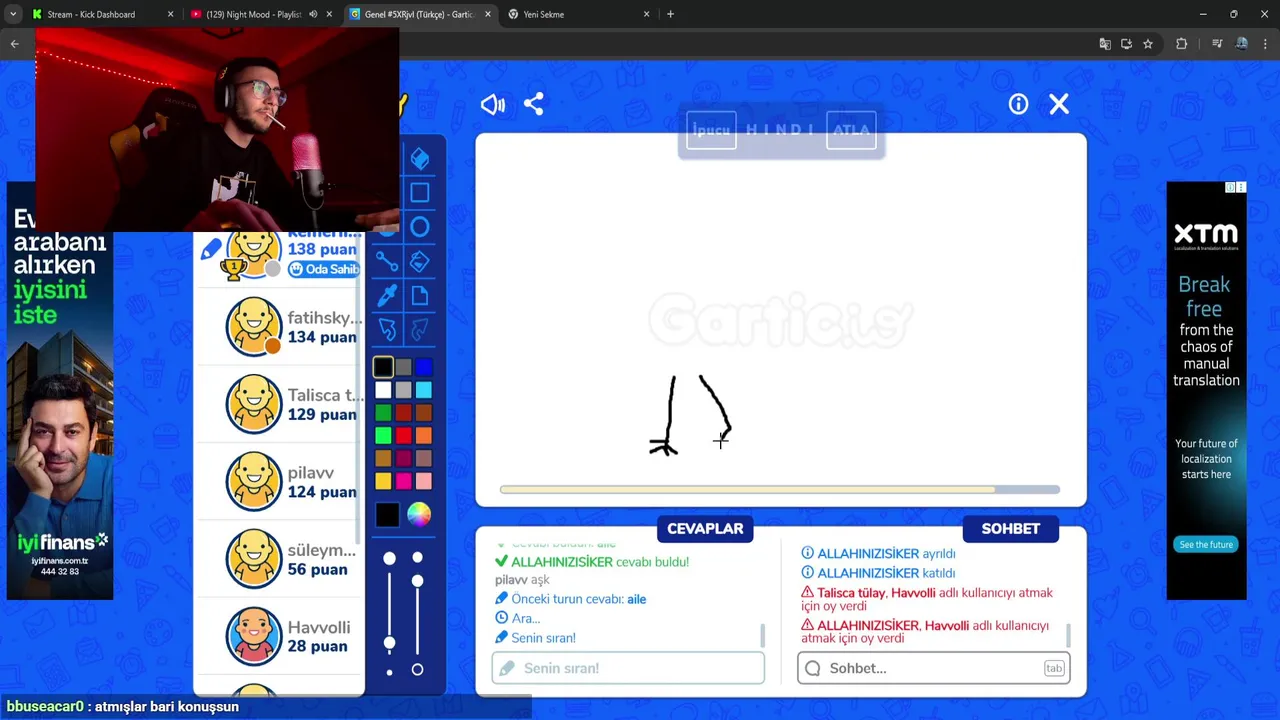Open the Chrome profile avatar
Screen dimensions: 1280x720
point(1241,44)
